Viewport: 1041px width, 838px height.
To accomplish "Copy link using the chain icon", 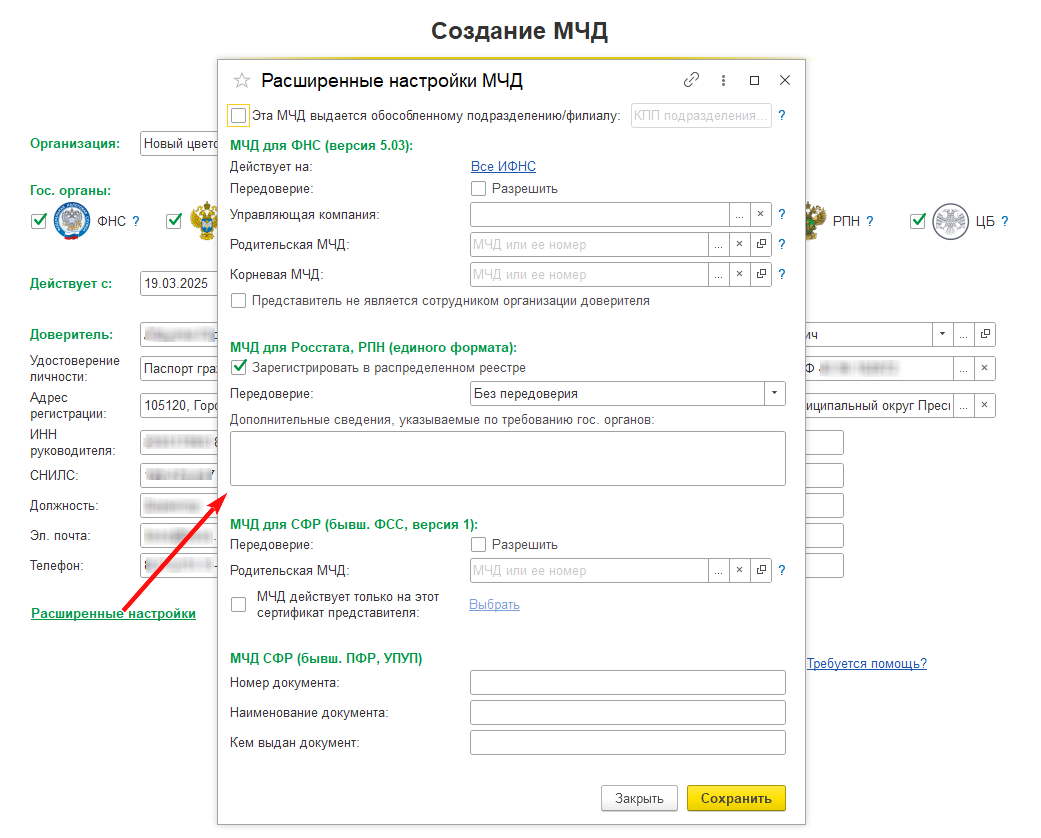I will click(691, 80).
